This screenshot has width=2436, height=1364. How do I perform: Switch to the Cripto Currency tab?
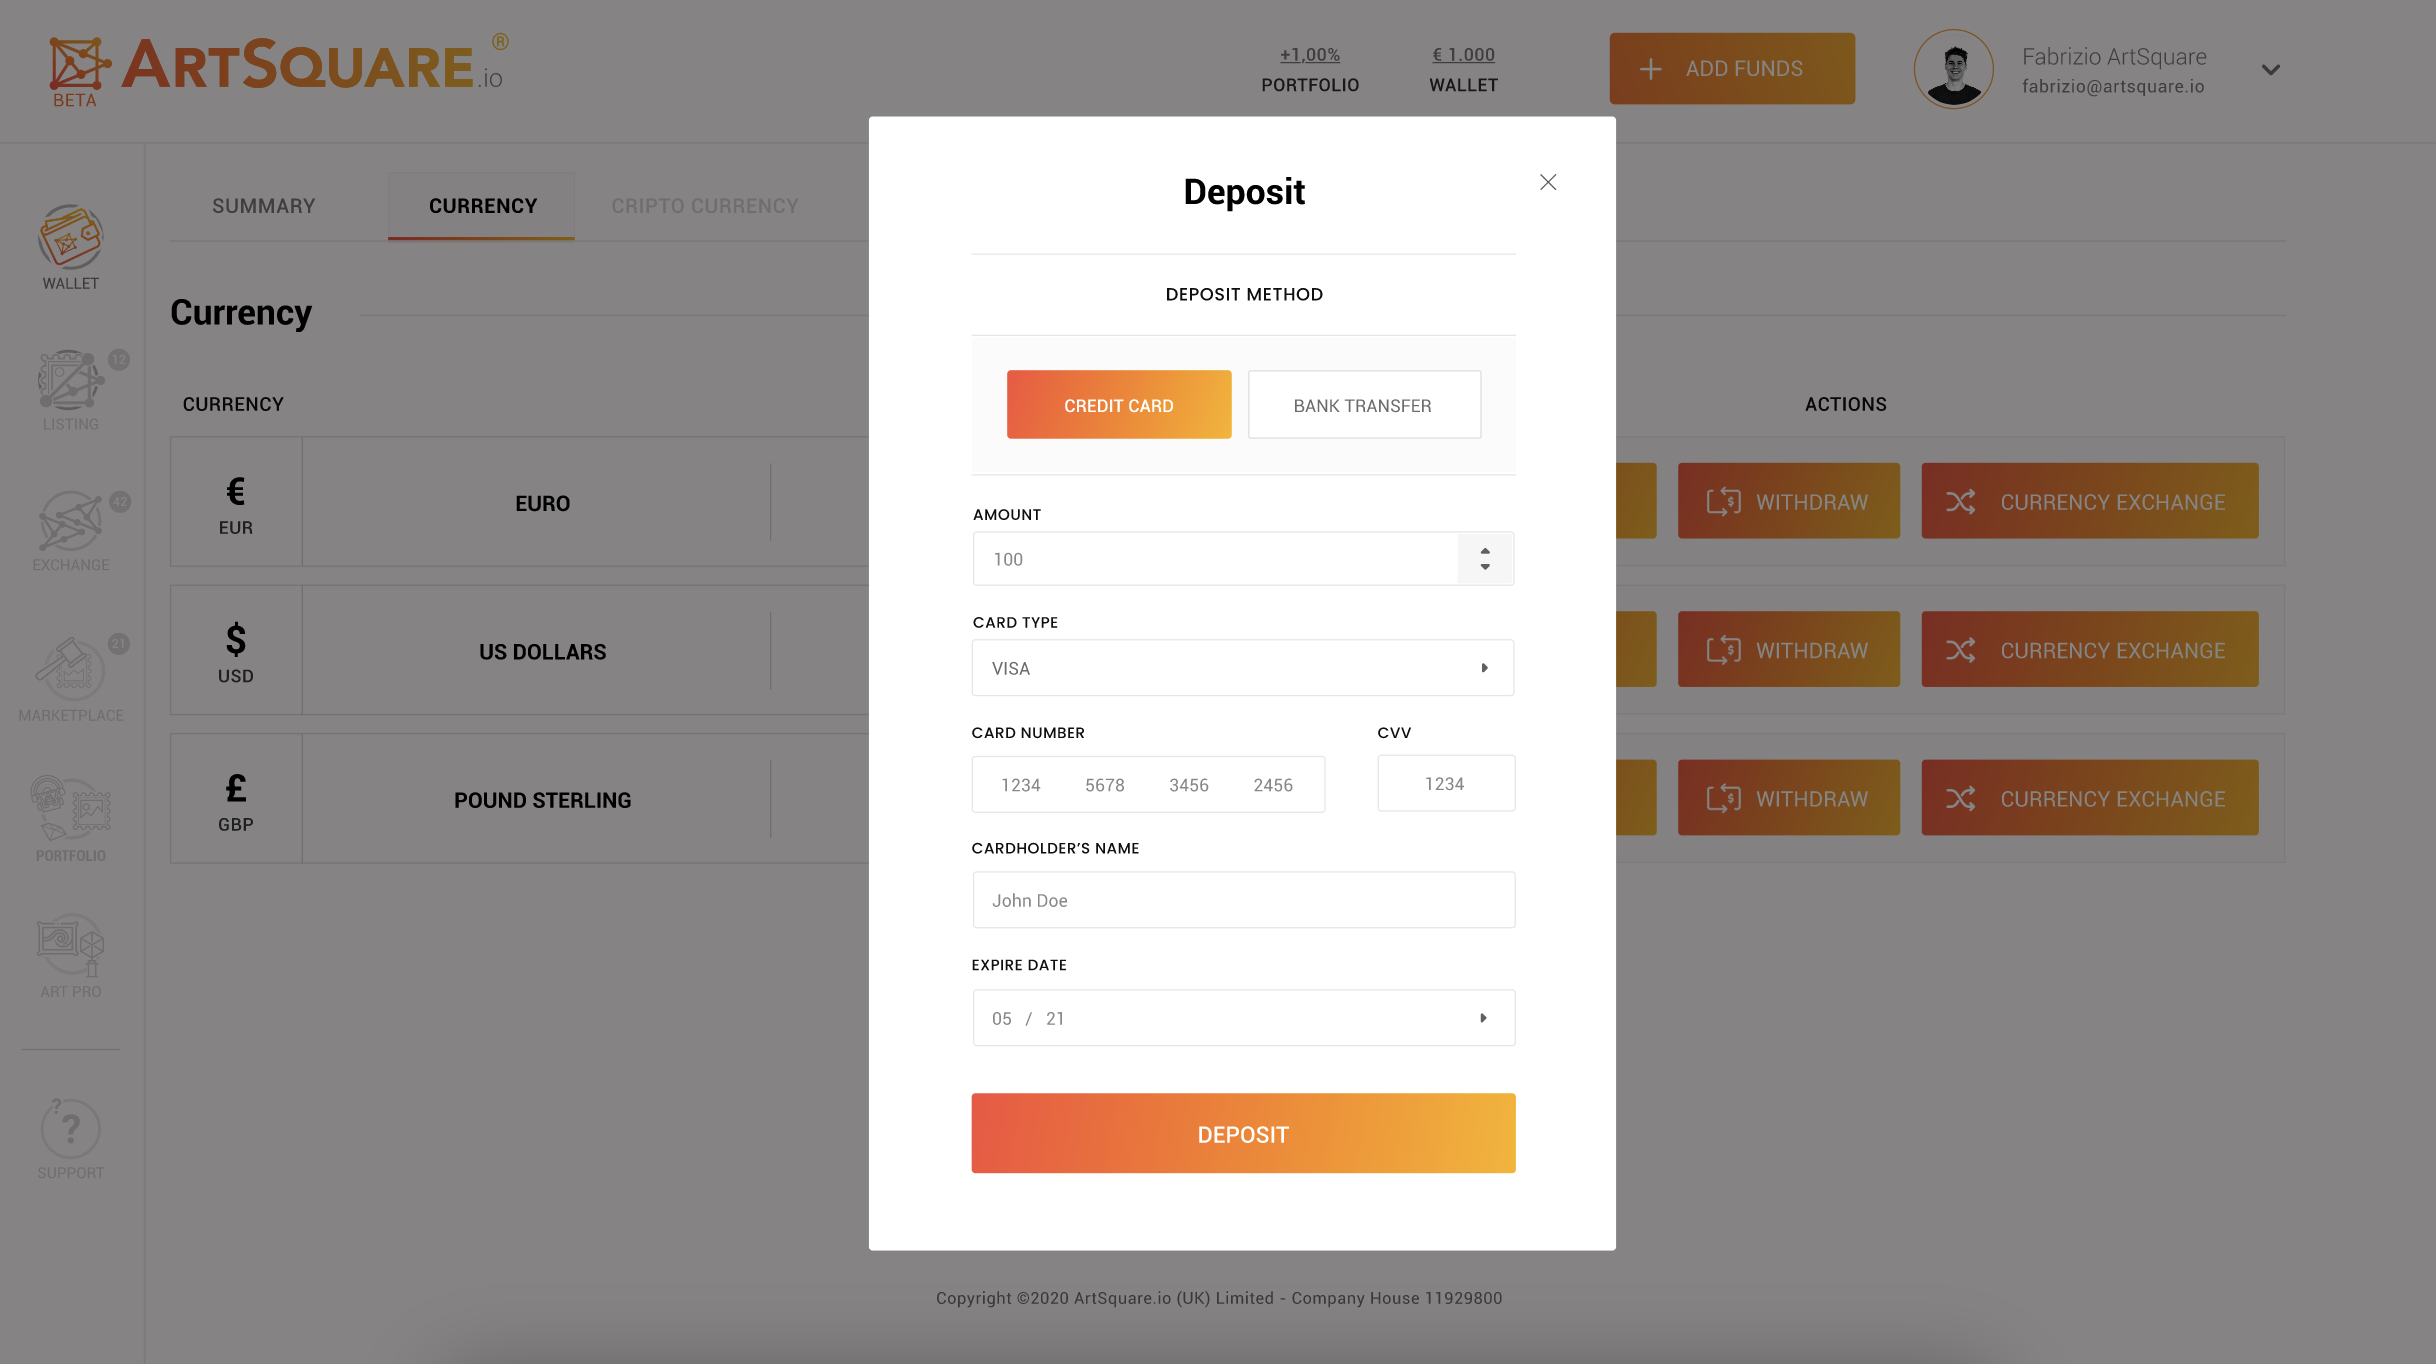(704, 206)
